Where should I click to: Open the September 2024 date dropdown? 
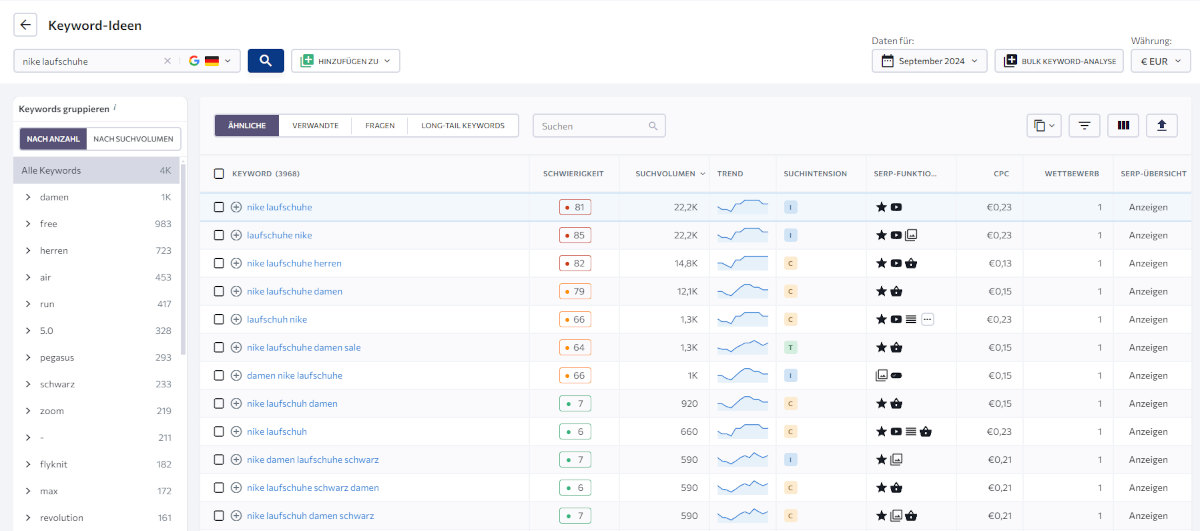930,61
